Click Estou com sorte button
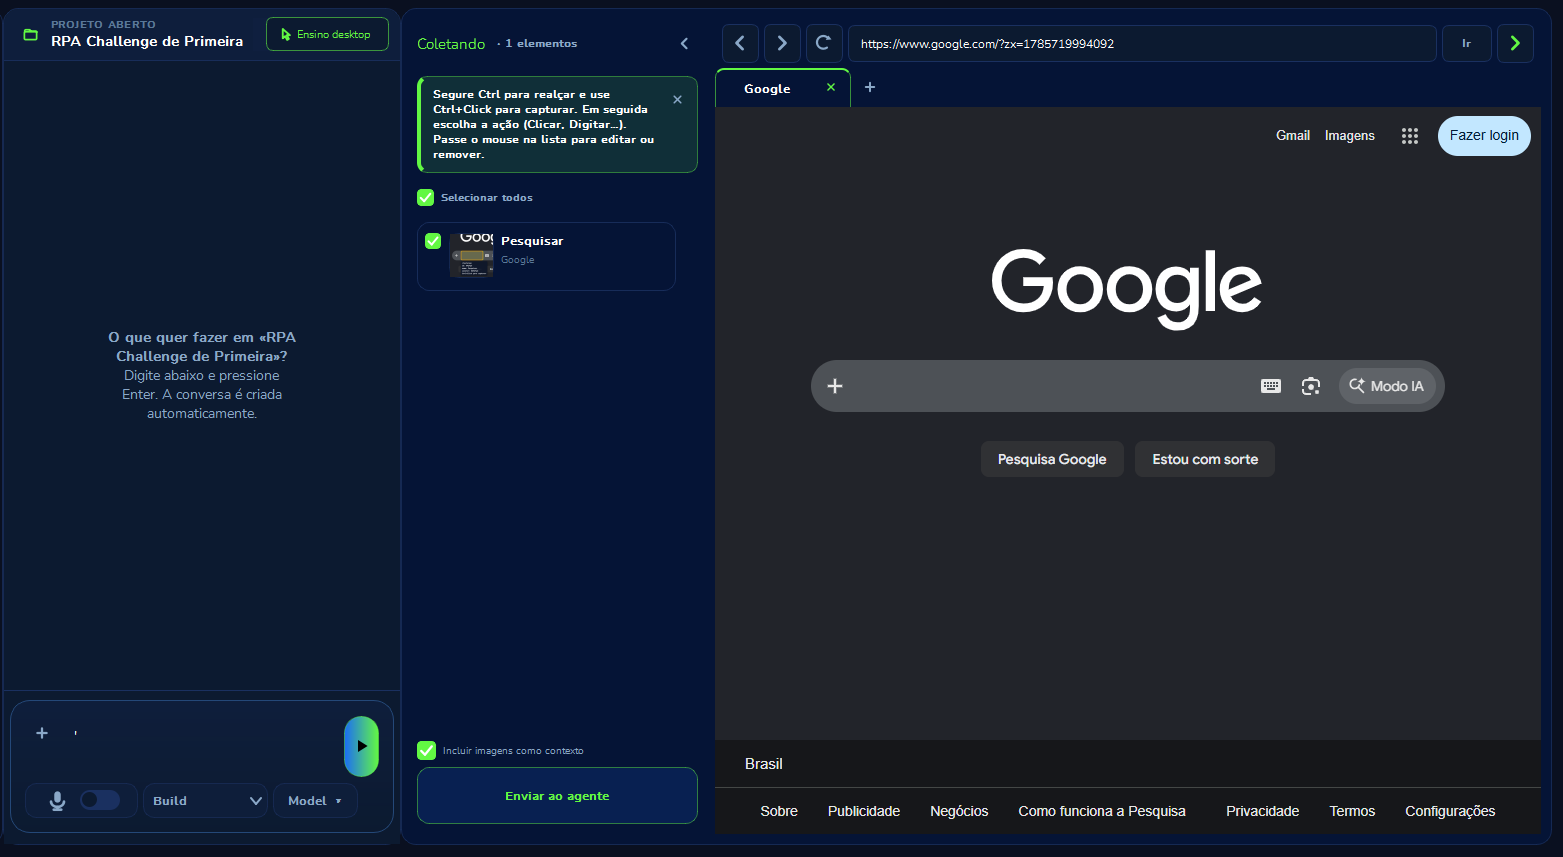The image size is (1563, 857). (x=1205, y=459)
